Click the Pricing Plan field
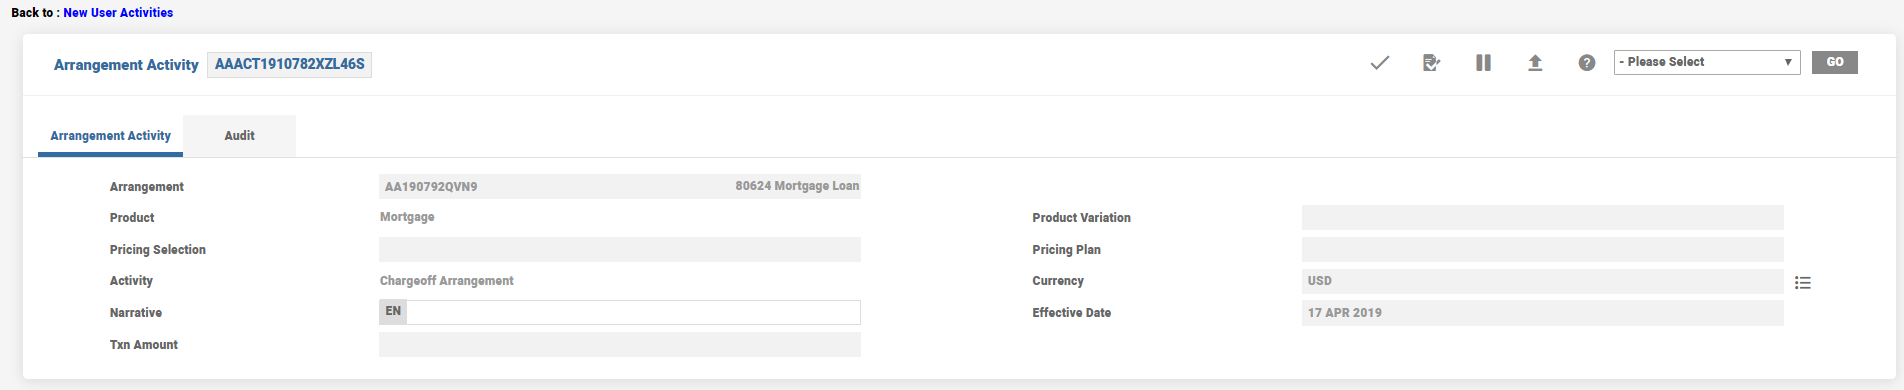 click(x=1543, y=250)
